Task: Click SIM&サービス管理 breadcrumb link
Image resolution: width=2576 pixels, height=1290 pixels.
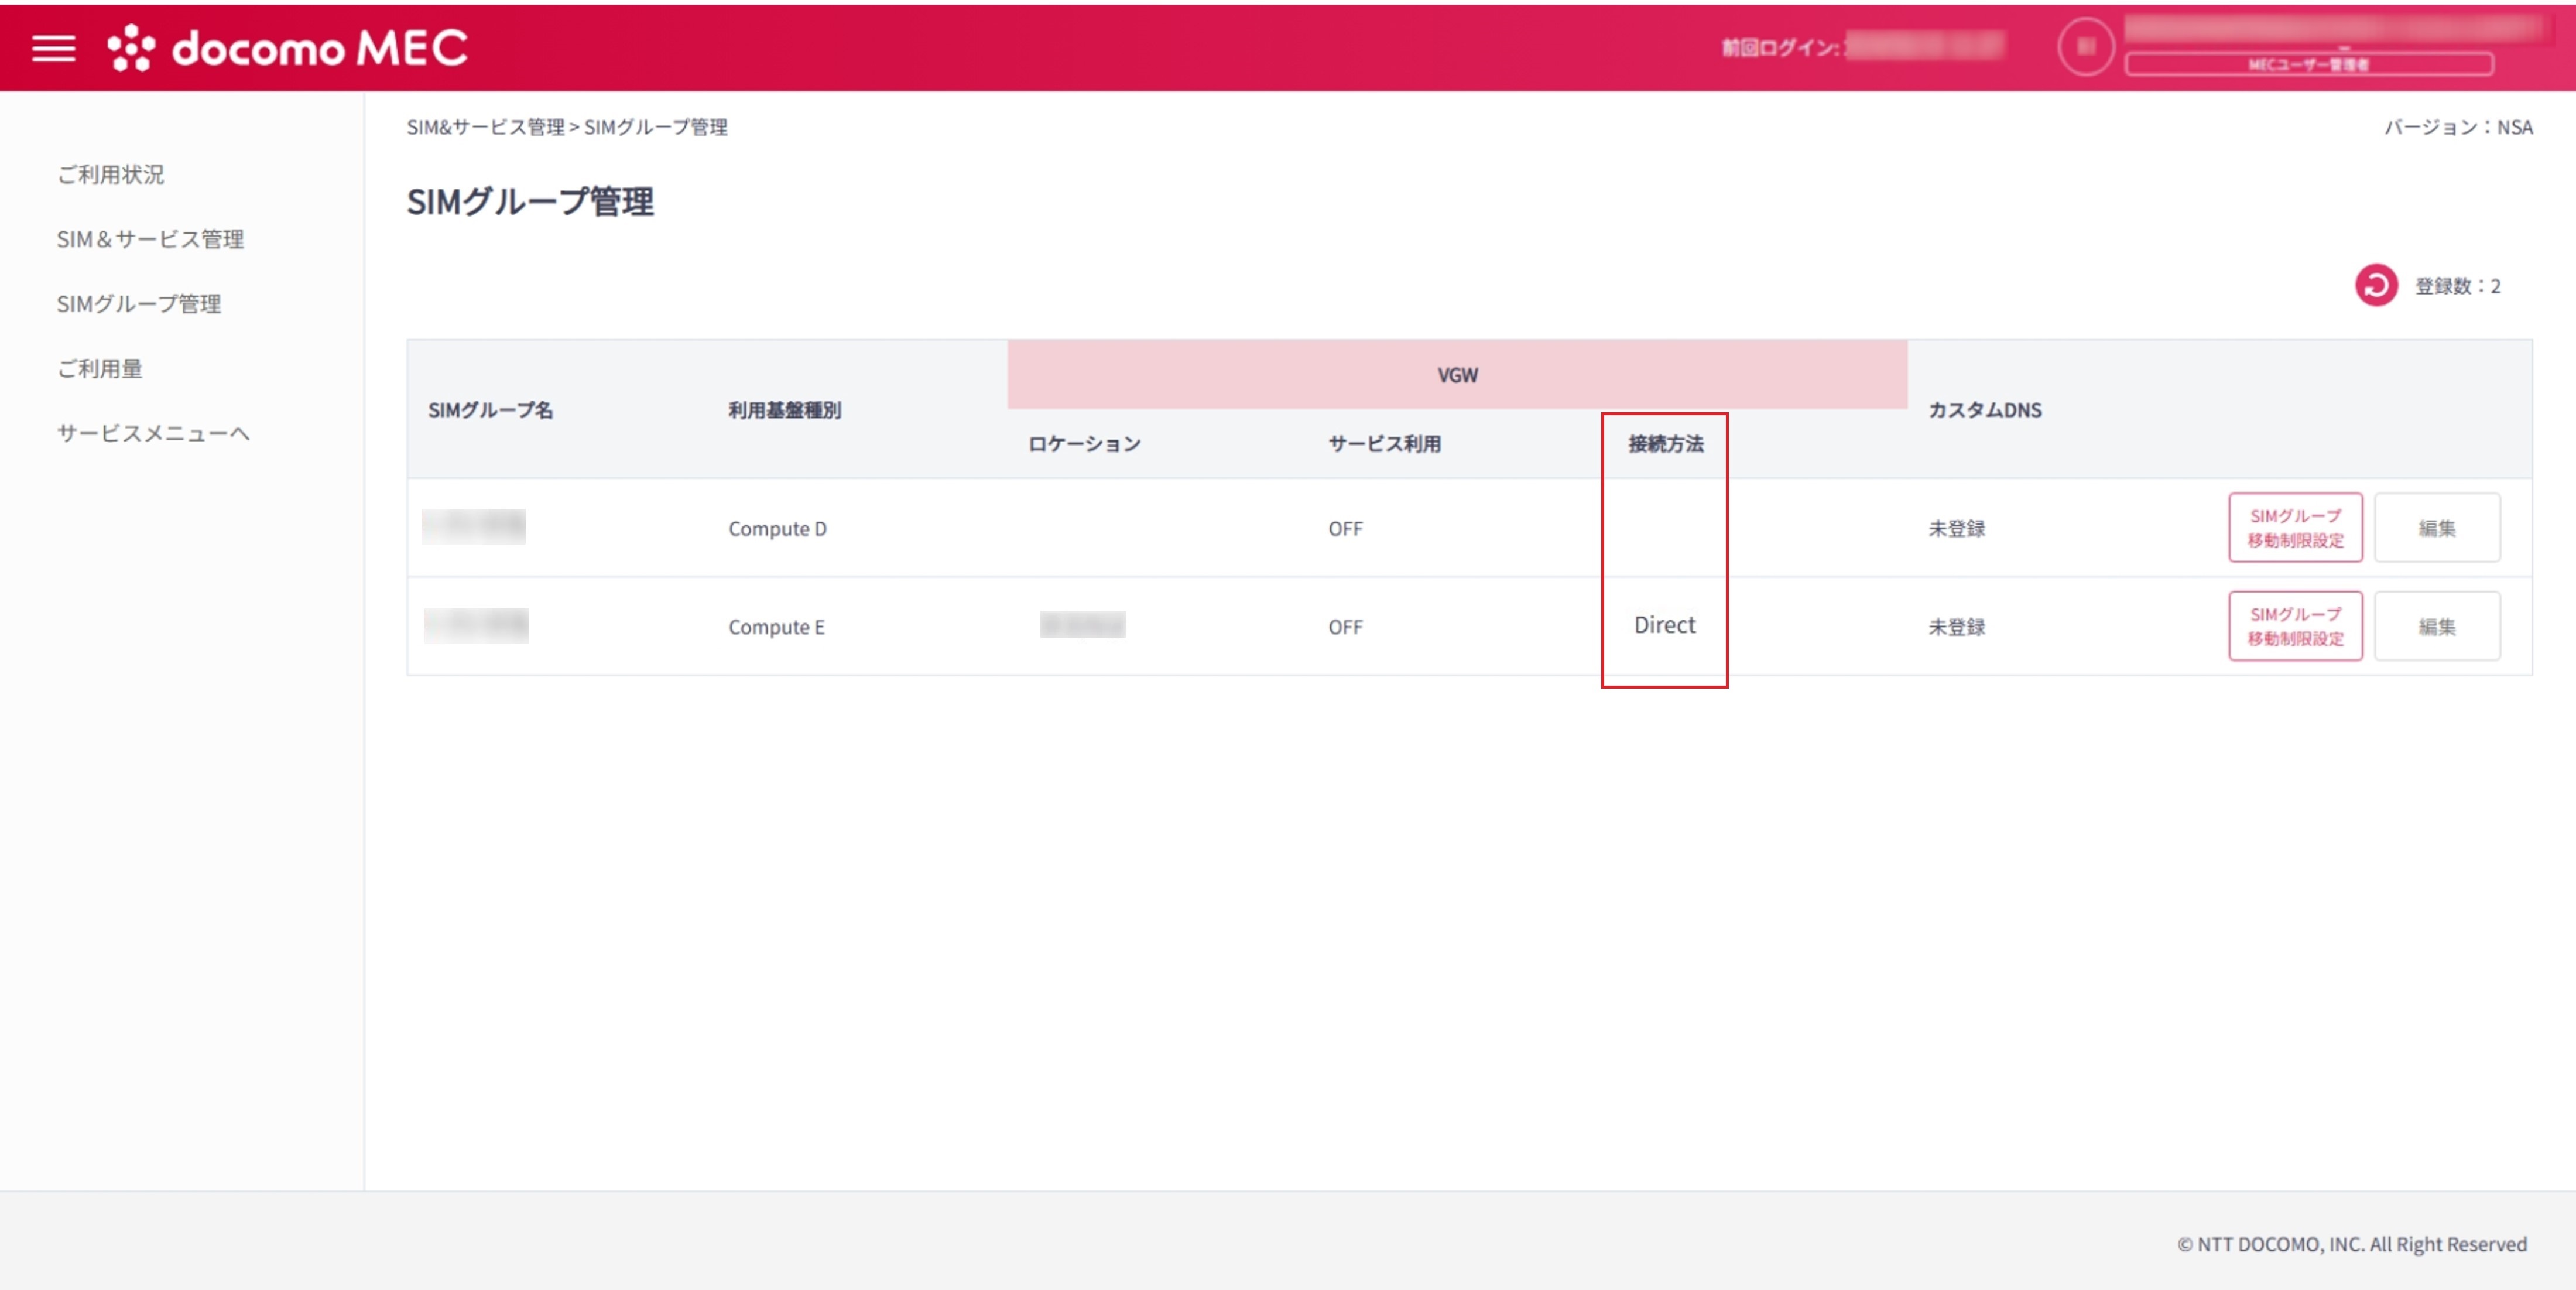Action: pos(485,127)
